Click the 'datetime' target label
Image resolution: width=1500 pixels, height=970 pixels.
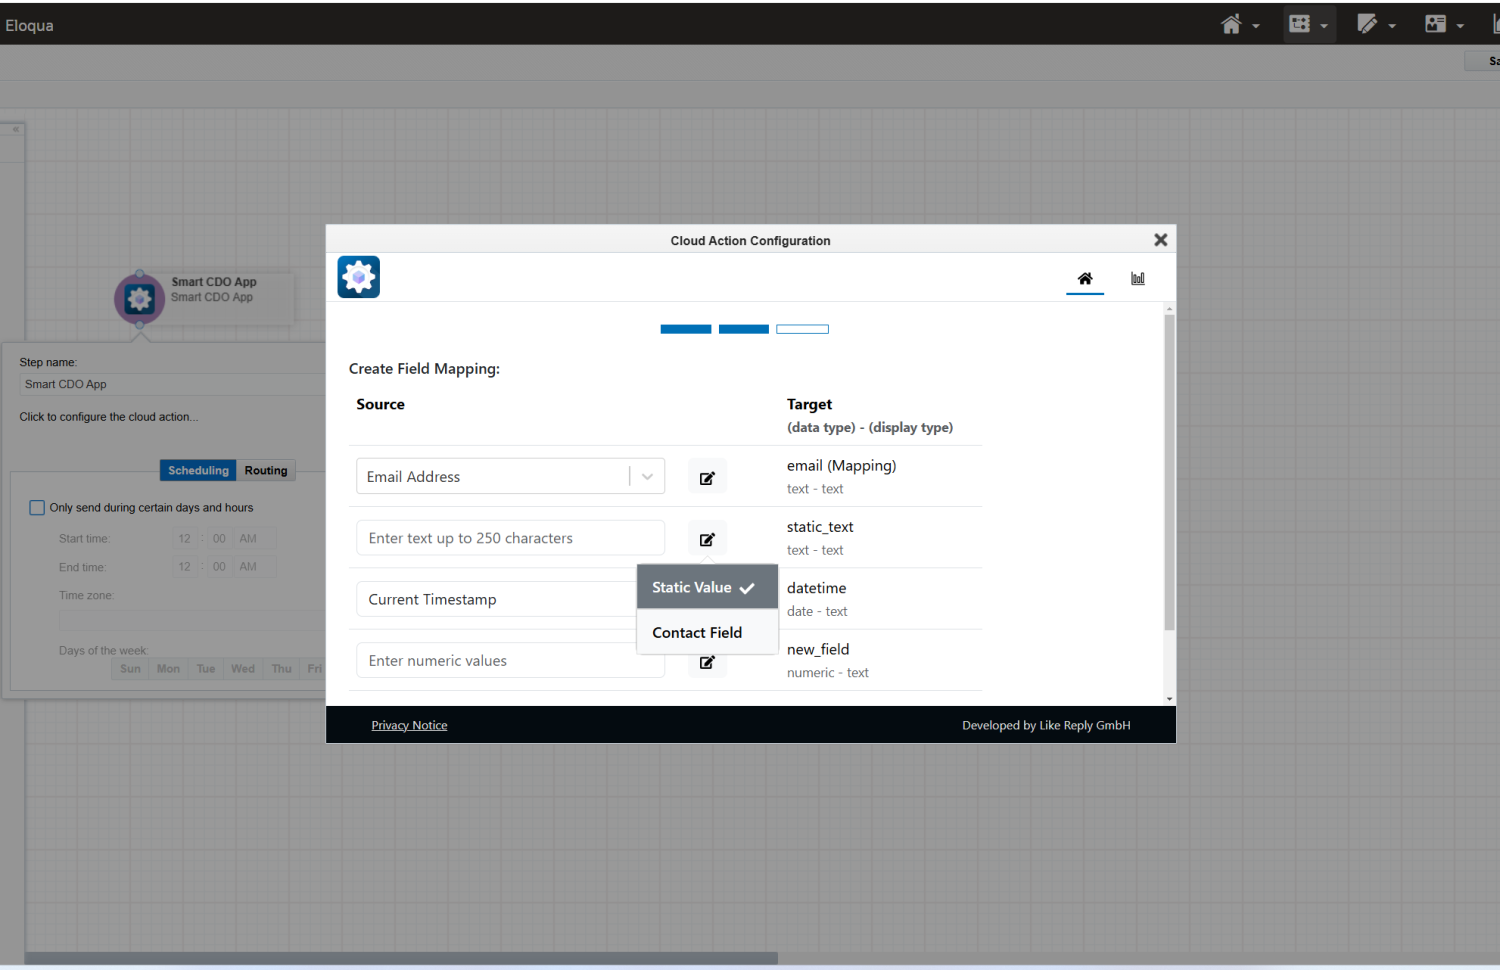(816, 588)
